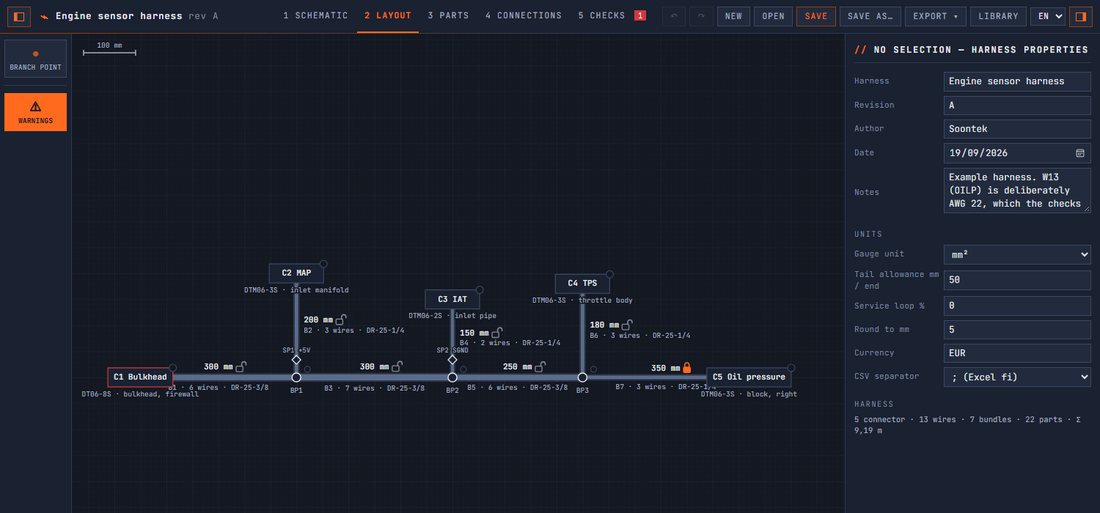
Task: Click the '150 mm' length value
Action: pyautogui.click(x=474, y=333)
